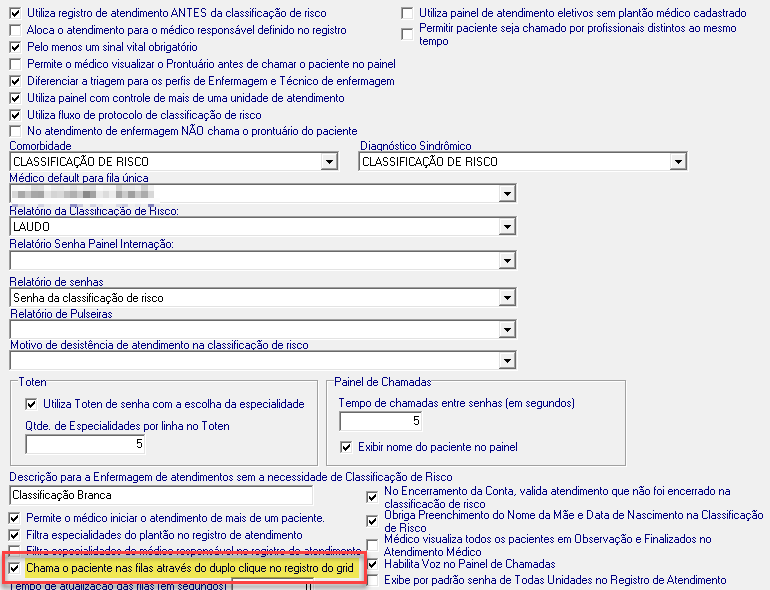
Task: Open the Diagnóstico Sindrômico dropdown arrow
Action: (678, 162)
